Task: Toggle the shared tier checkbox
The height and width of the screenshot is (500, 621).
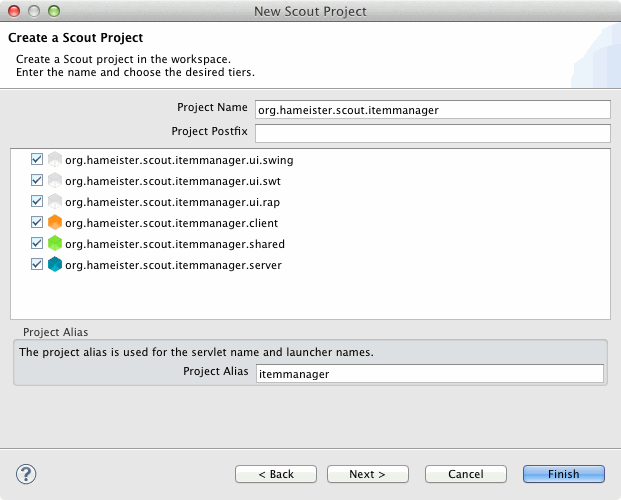Action: (x=37, y=243)
